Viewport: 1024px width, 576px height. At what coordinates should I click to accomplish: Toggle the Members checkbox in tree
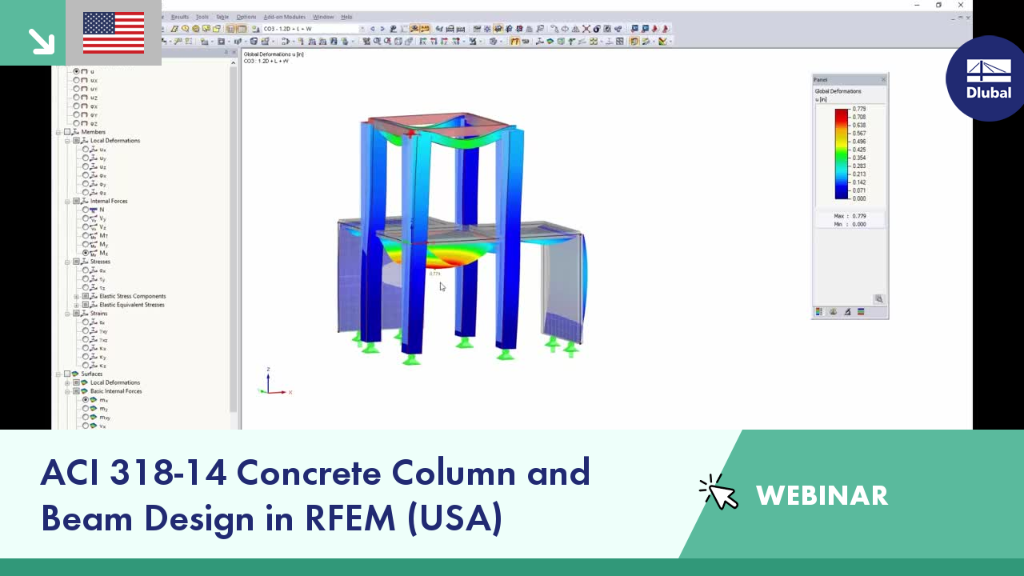[x=67, y=132]
